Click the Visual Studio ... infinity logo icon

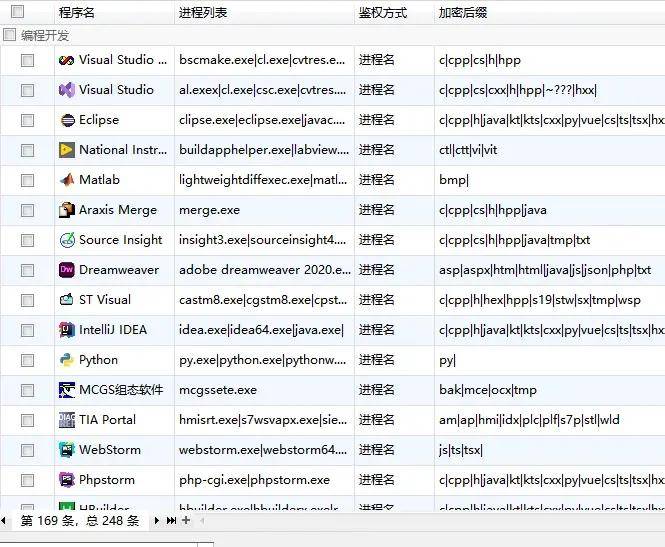(x=67, y=61)
